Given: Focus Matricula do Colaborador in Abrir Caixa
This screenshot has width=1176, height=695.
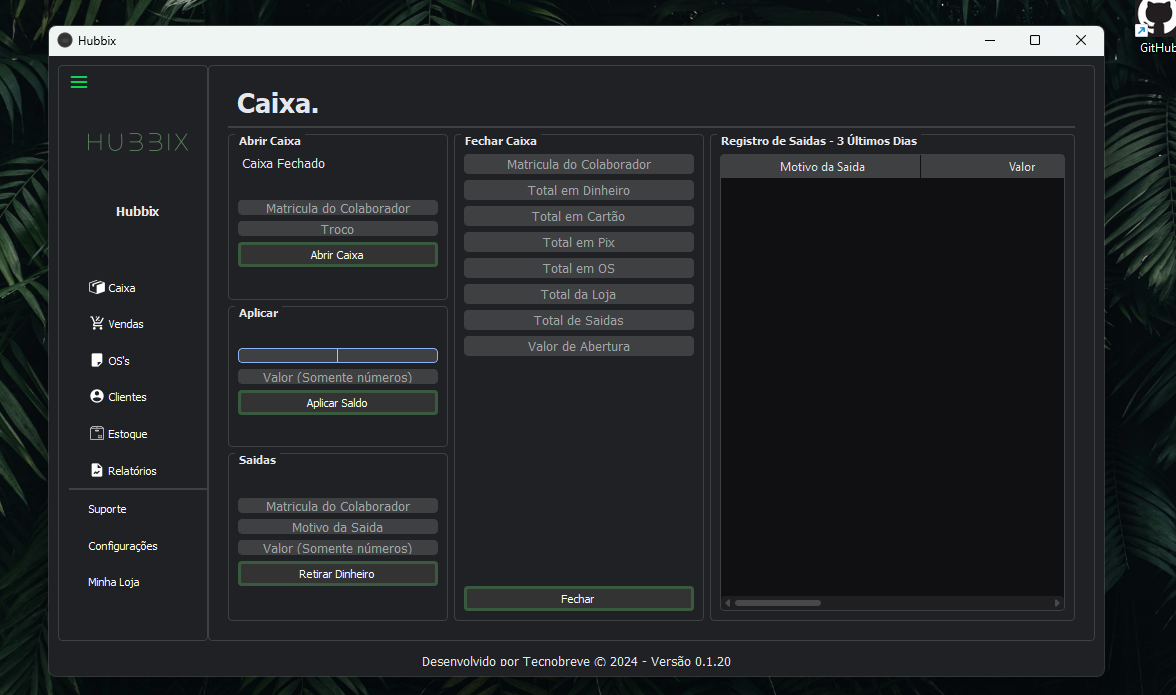Looking at the screenshot, I should tap(338, 208).
